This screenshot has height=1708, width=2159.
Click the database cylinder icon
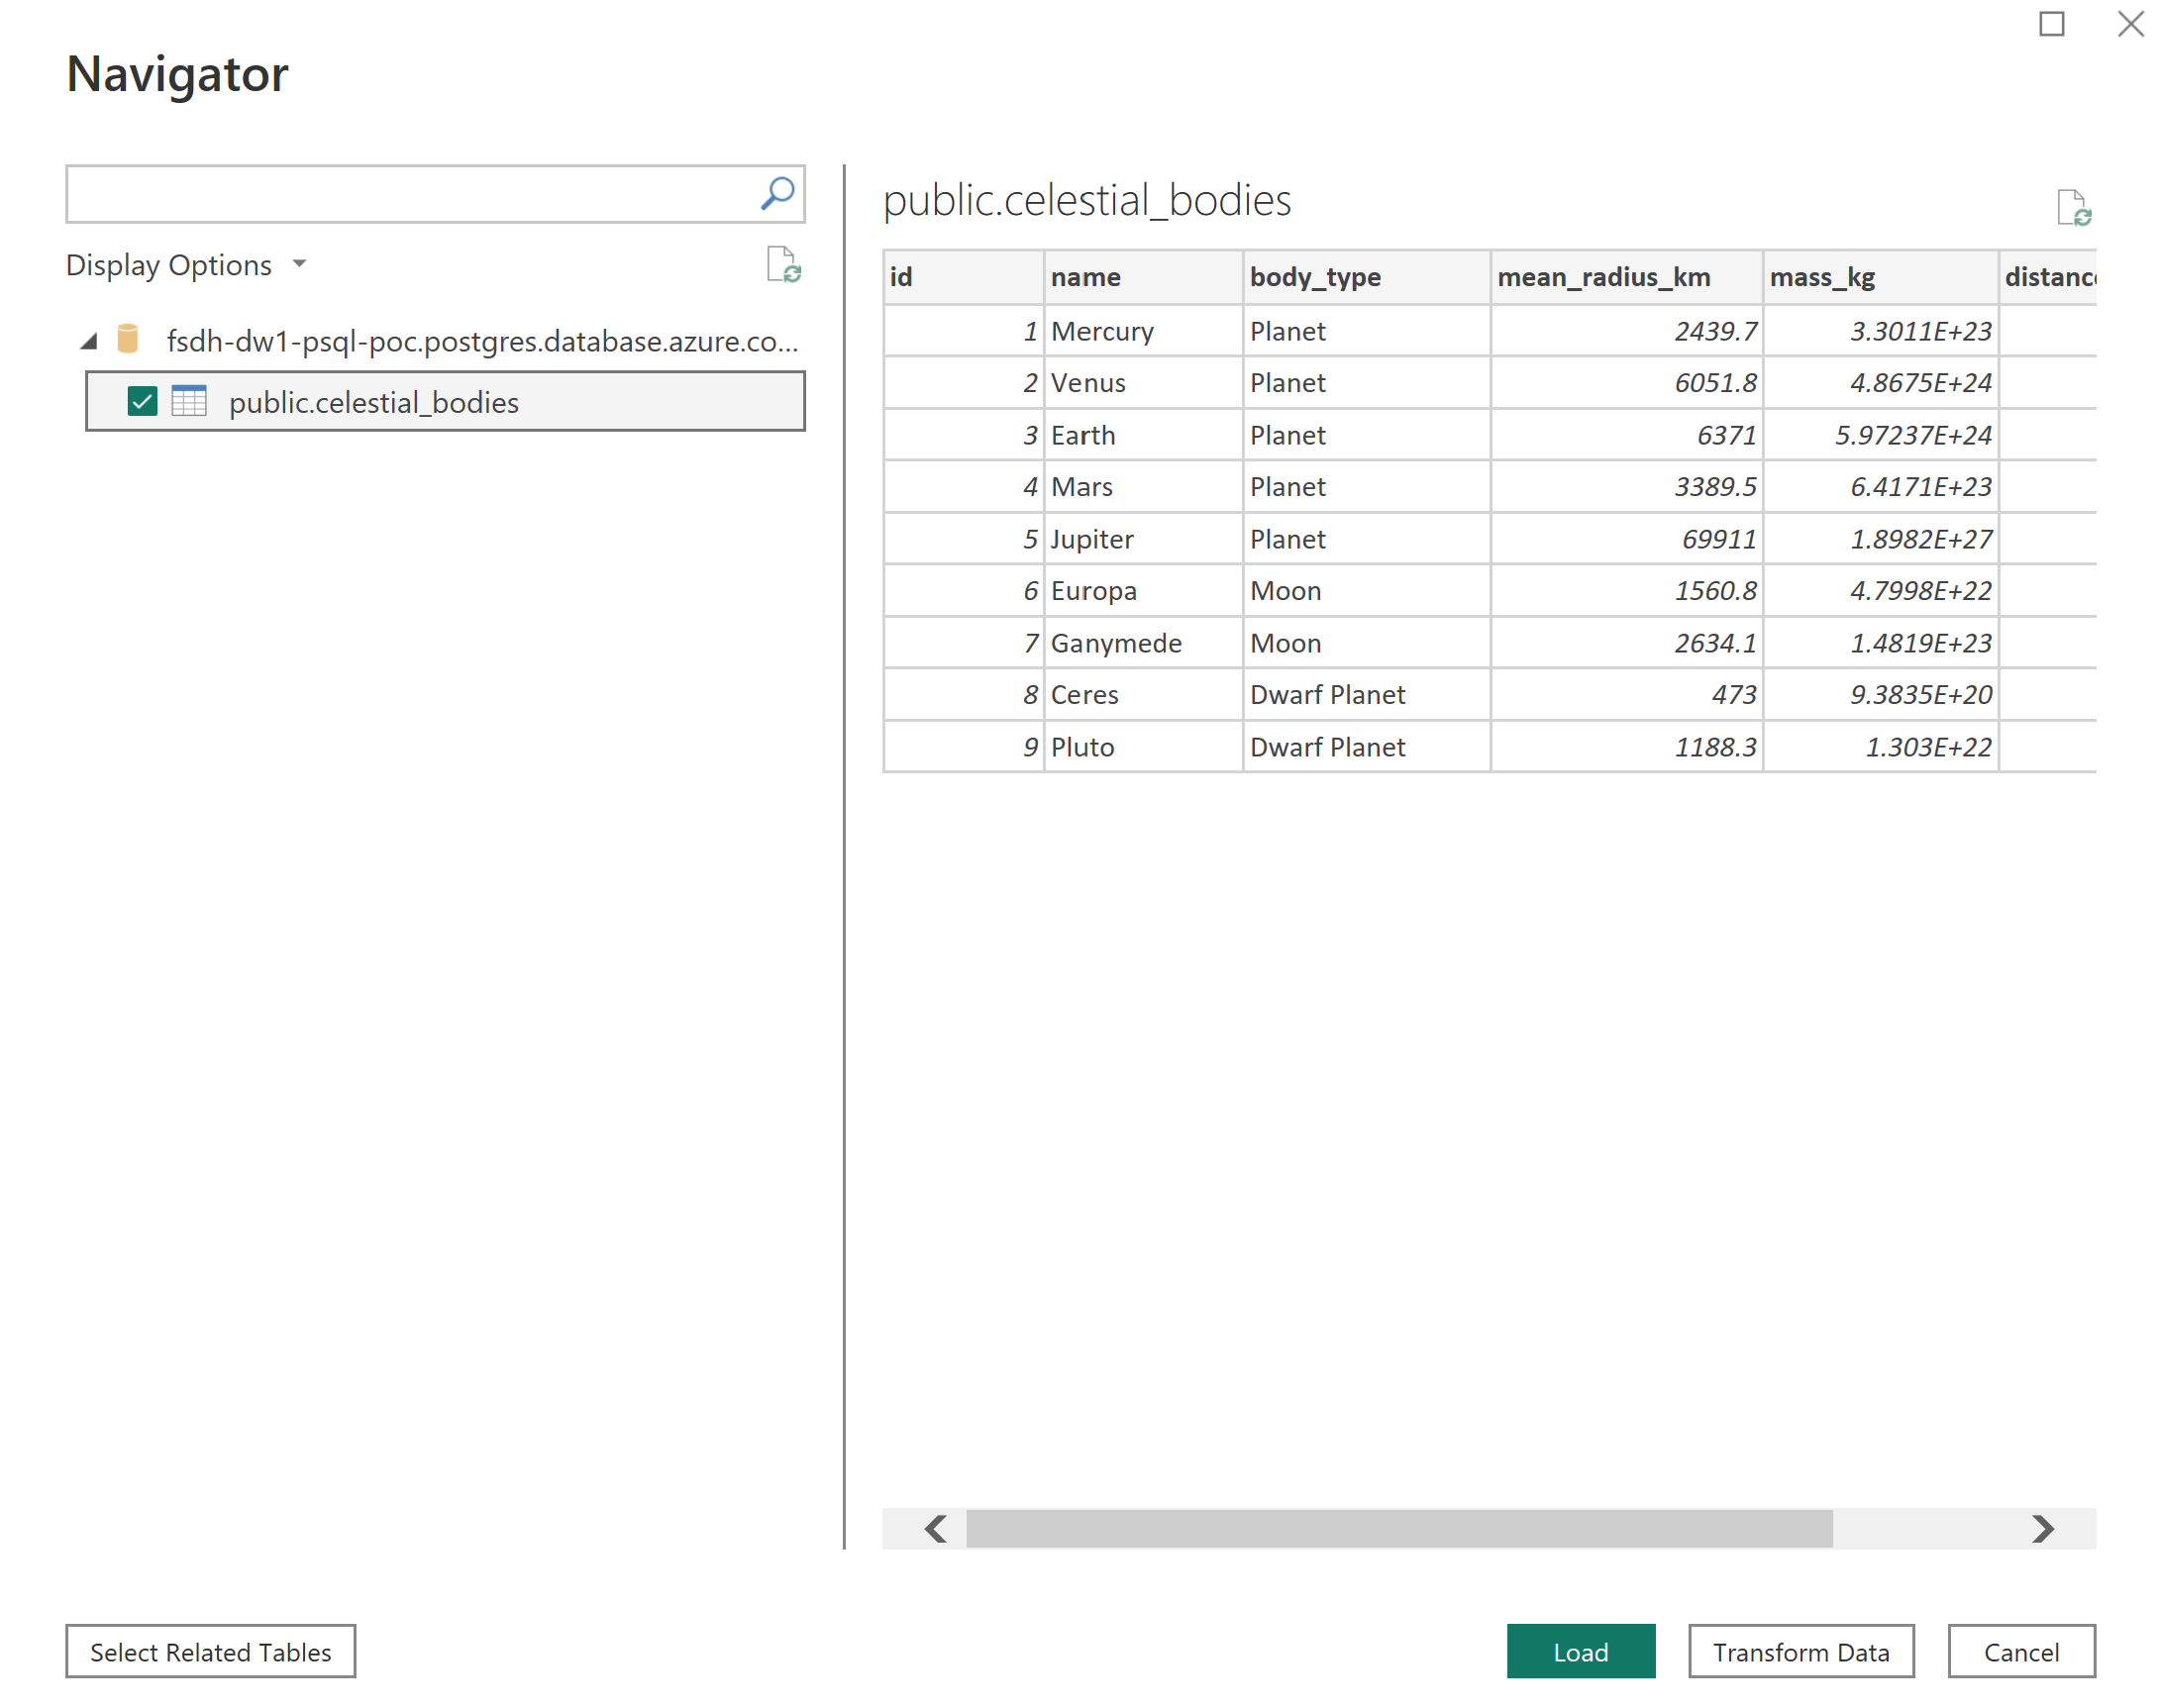pos(128,339)
